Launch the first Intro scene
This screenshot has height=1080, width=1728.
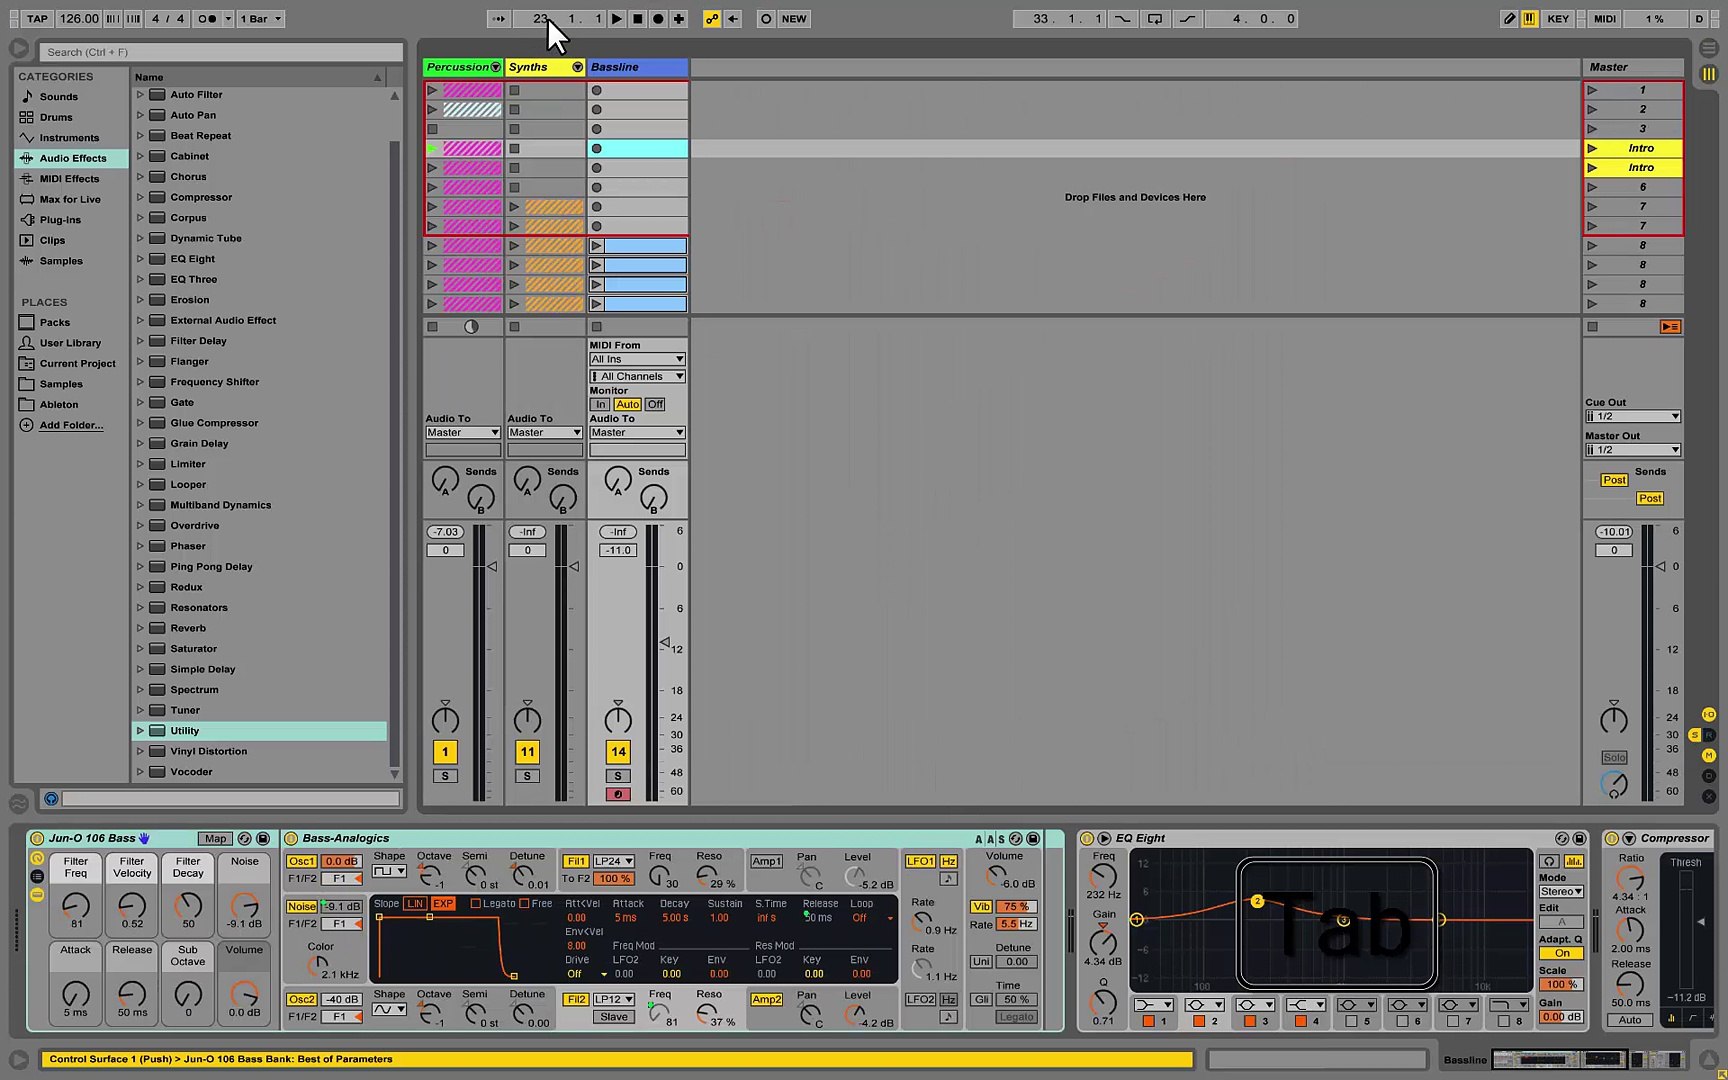[1591, 149]
